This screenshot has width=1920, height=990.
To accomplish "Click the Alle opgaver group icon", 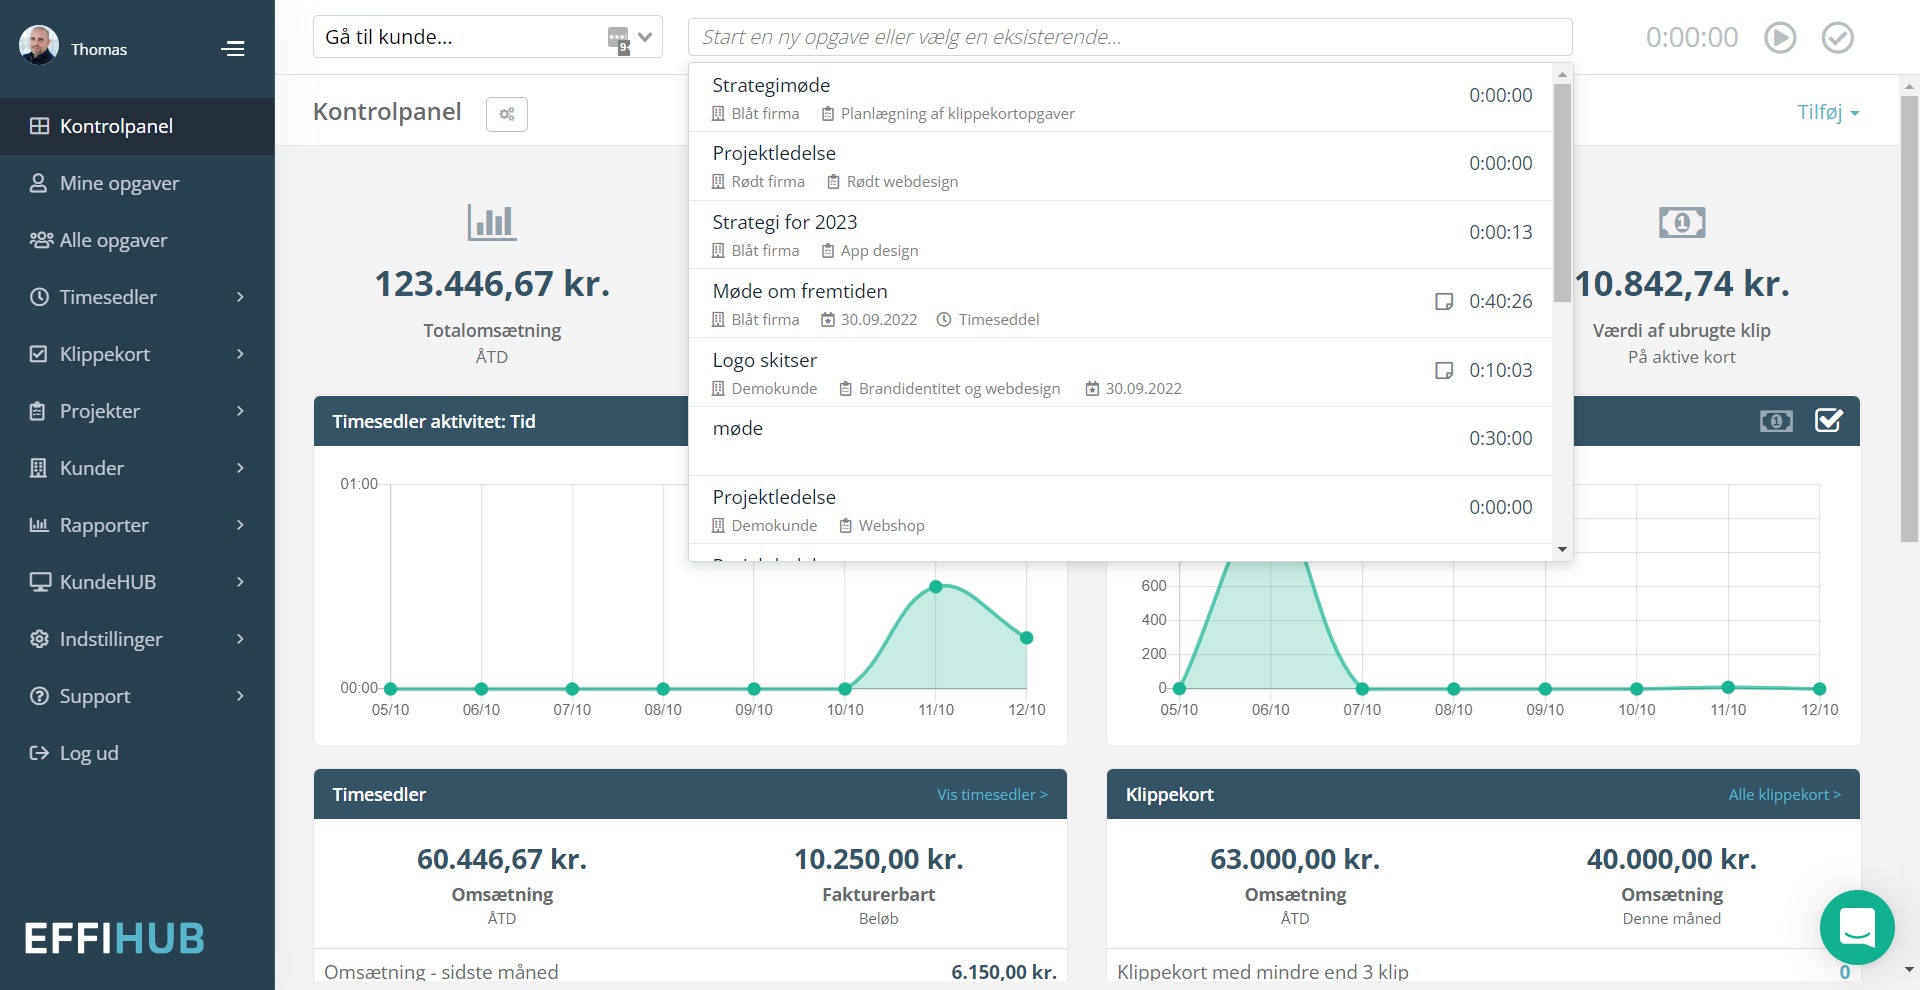I will pos(41,240).
